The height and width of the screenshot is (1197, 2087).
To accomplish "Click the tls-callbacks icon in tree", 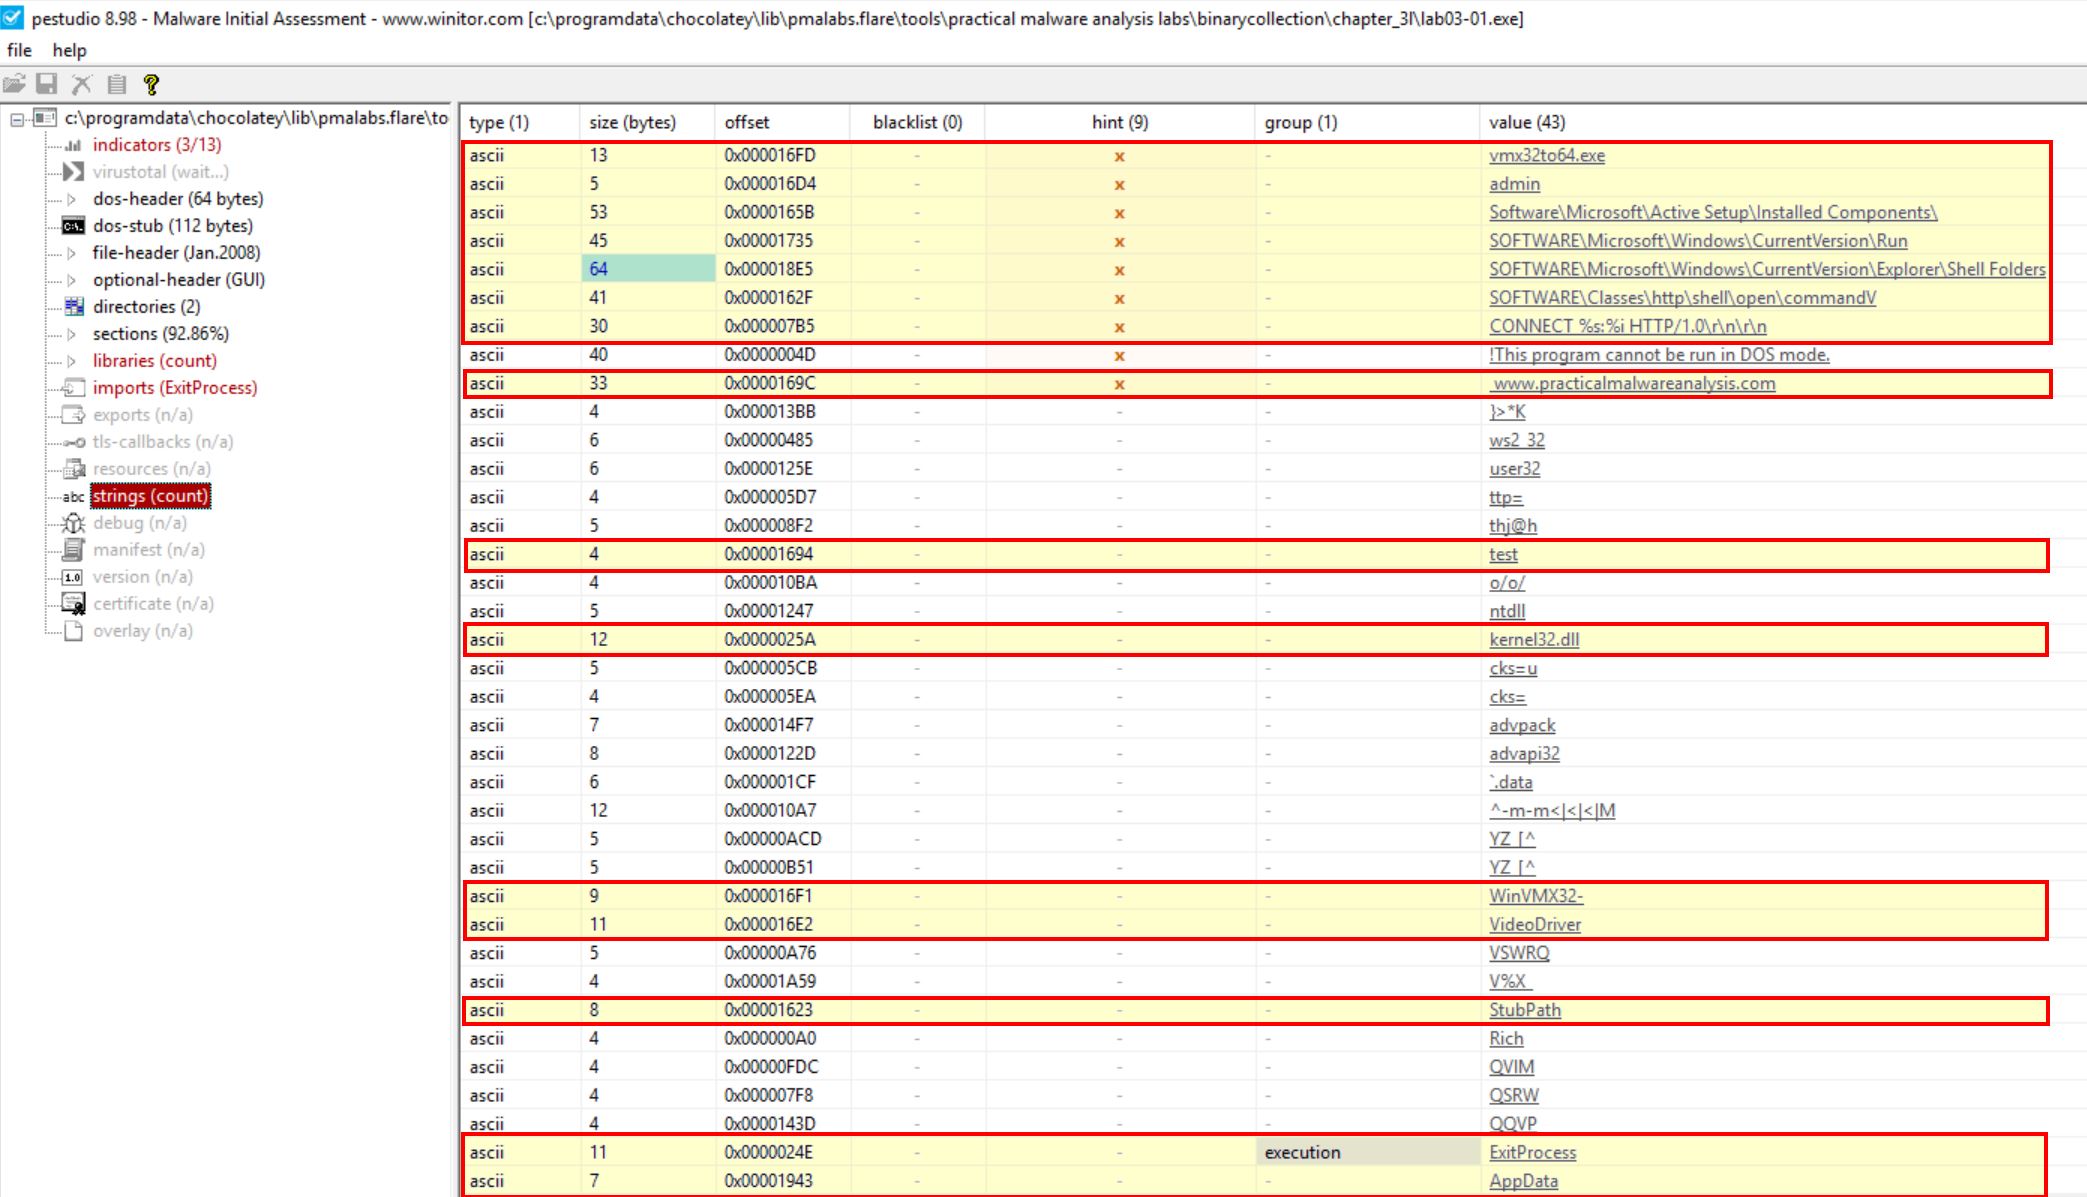I will pyautogui.click(x=73, y=442).
